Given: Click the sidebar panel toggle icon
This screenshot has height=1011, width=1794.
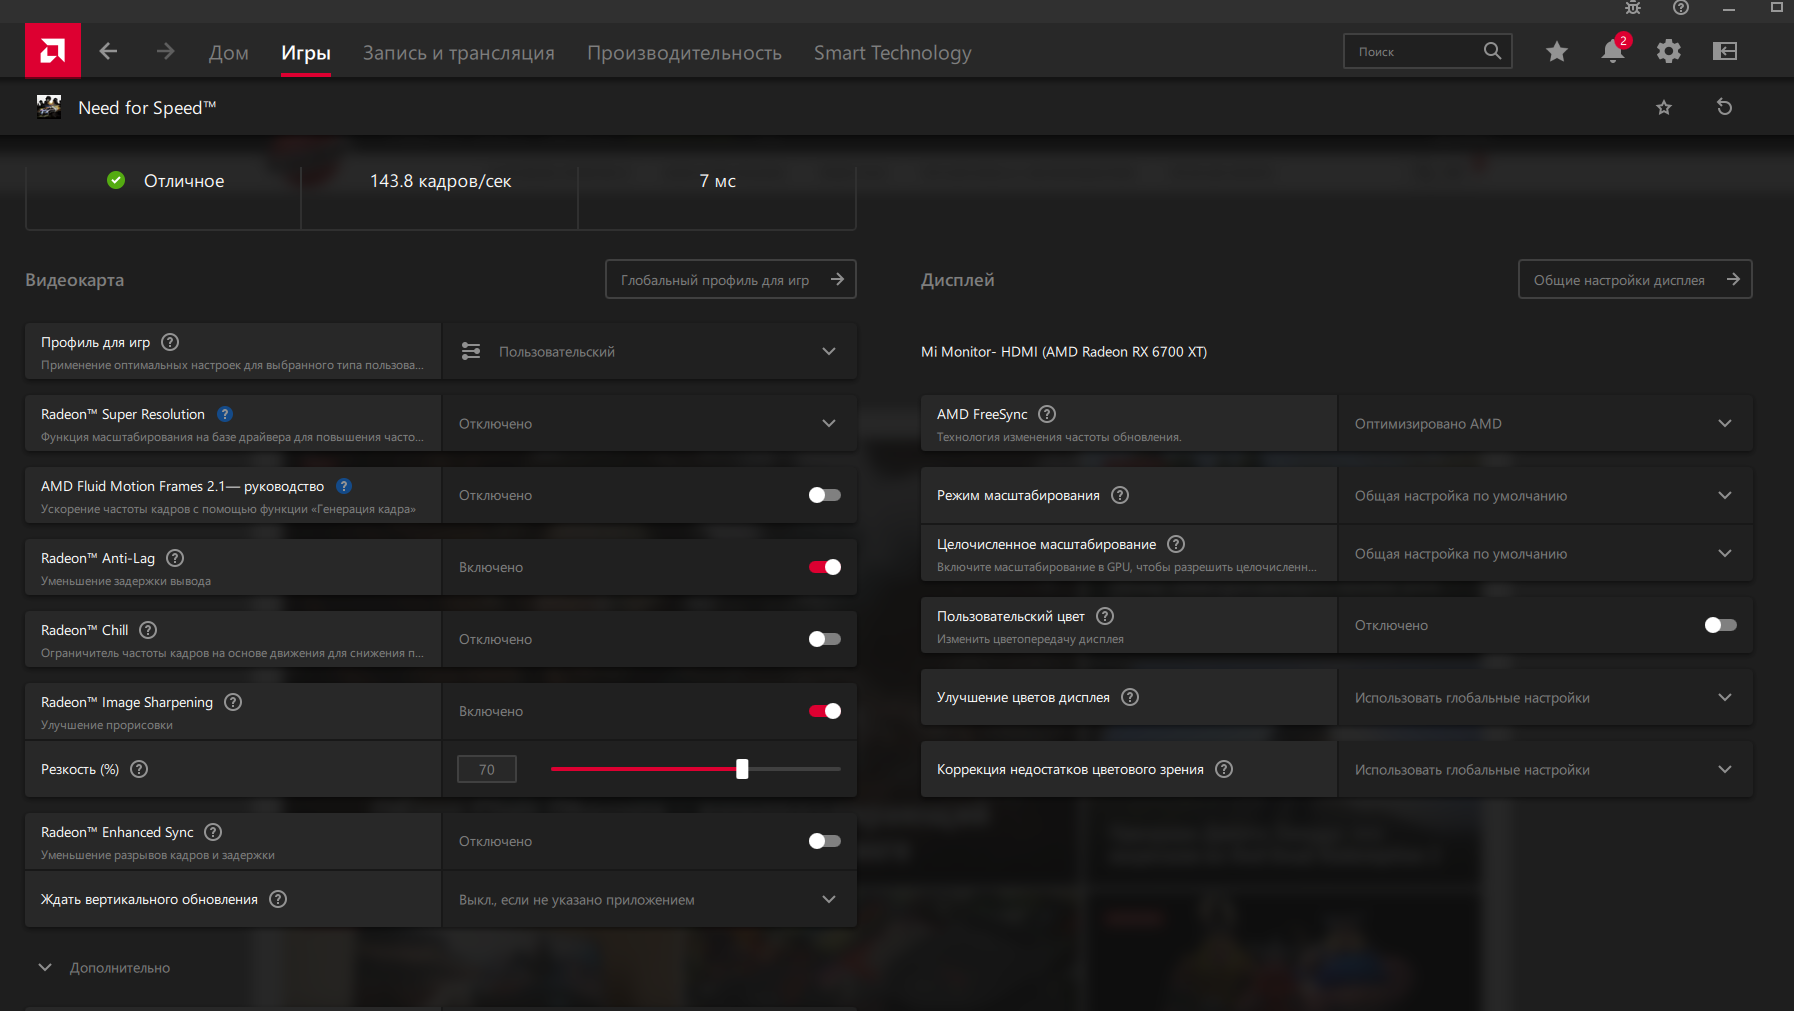Looking at the screenshot, I should coord(1724,51).
